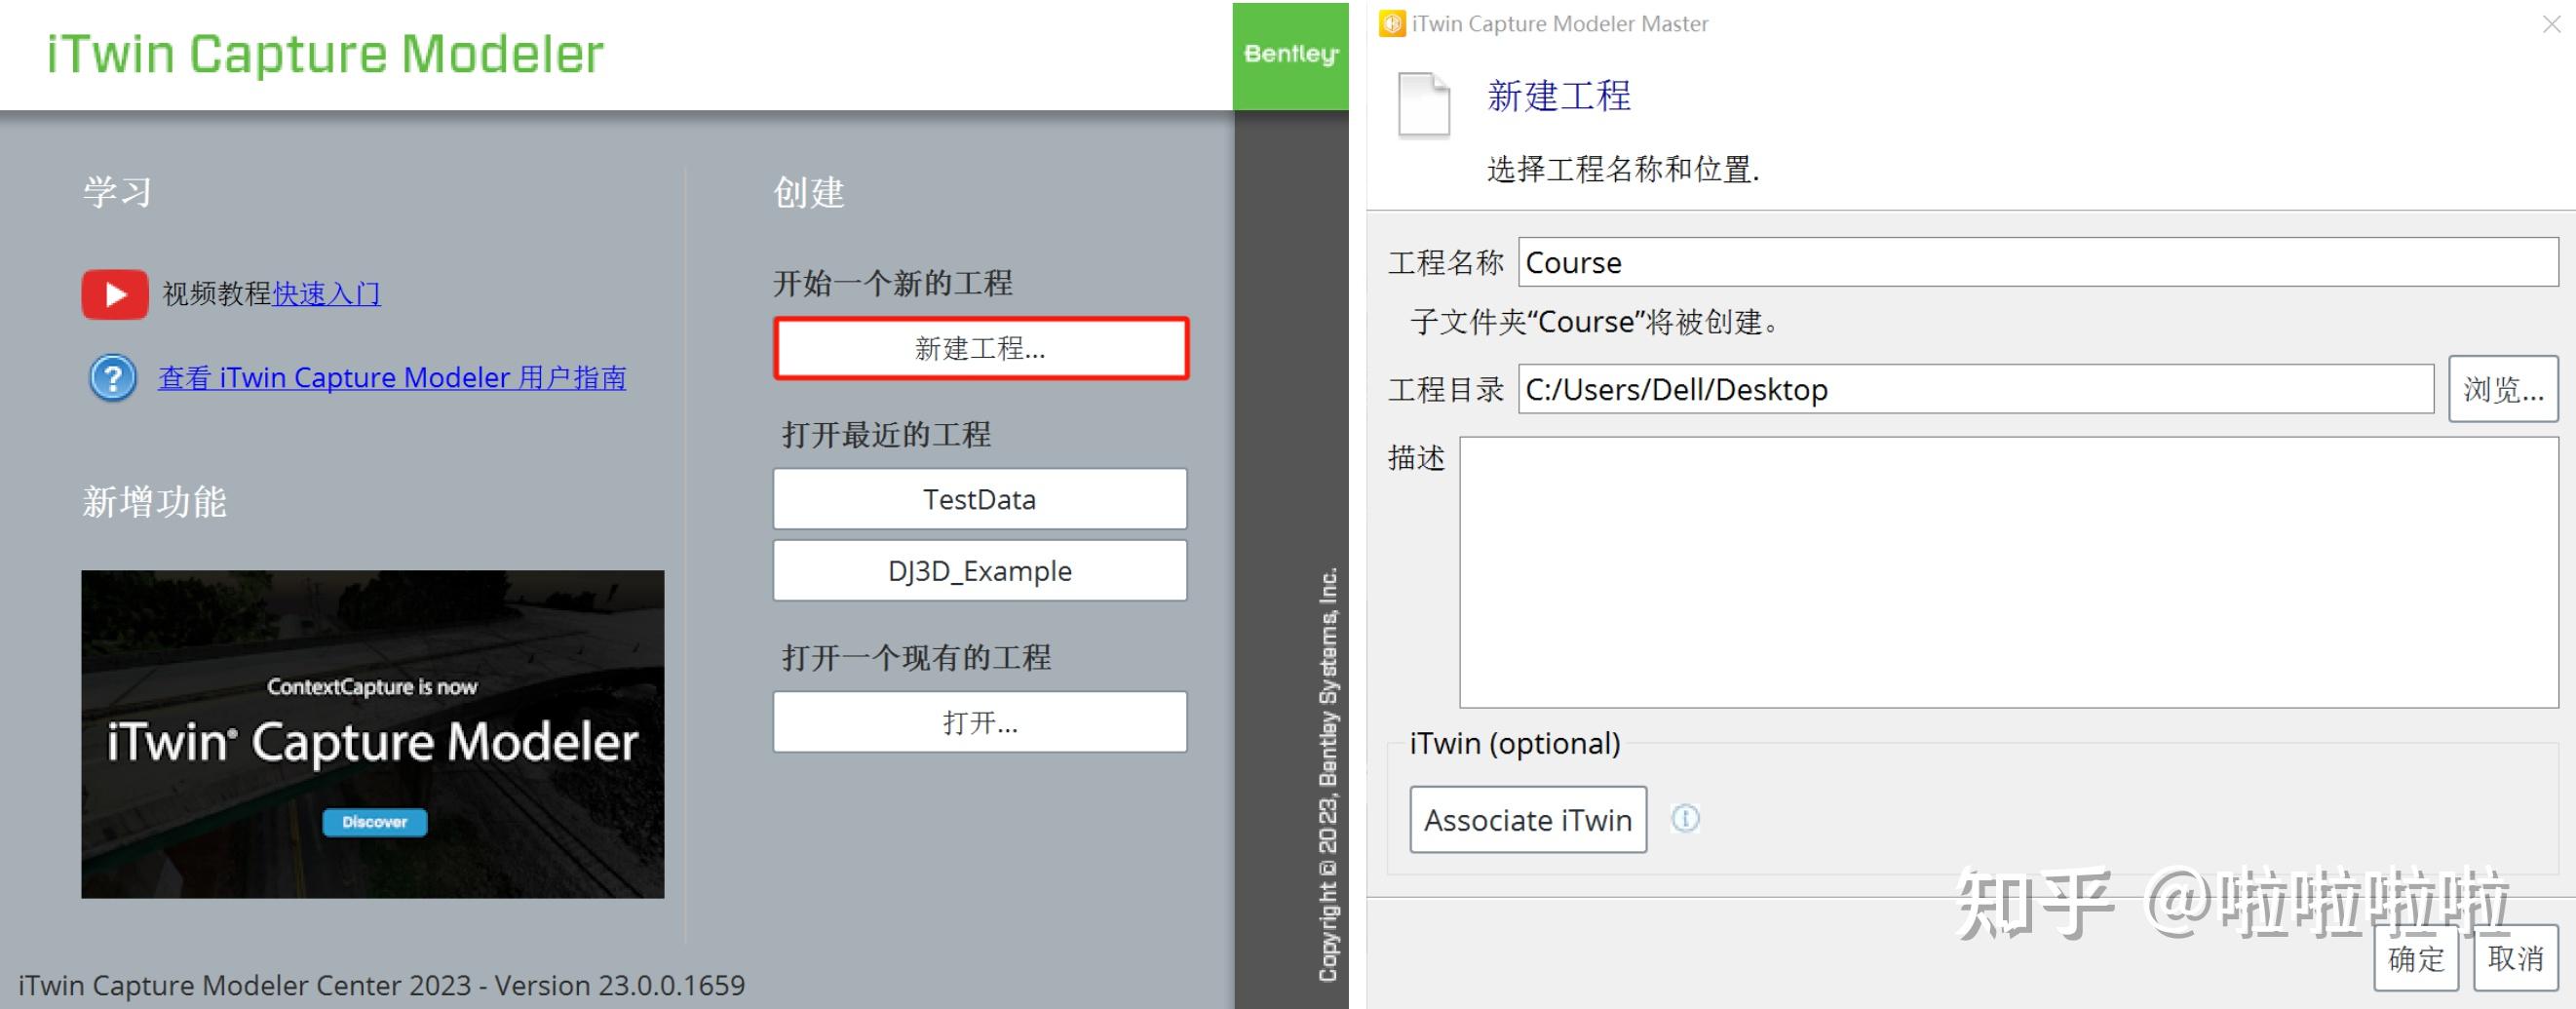This screenshot has width=2576, height=1009.
Task: Open recent project TestData
Action: 978,499
